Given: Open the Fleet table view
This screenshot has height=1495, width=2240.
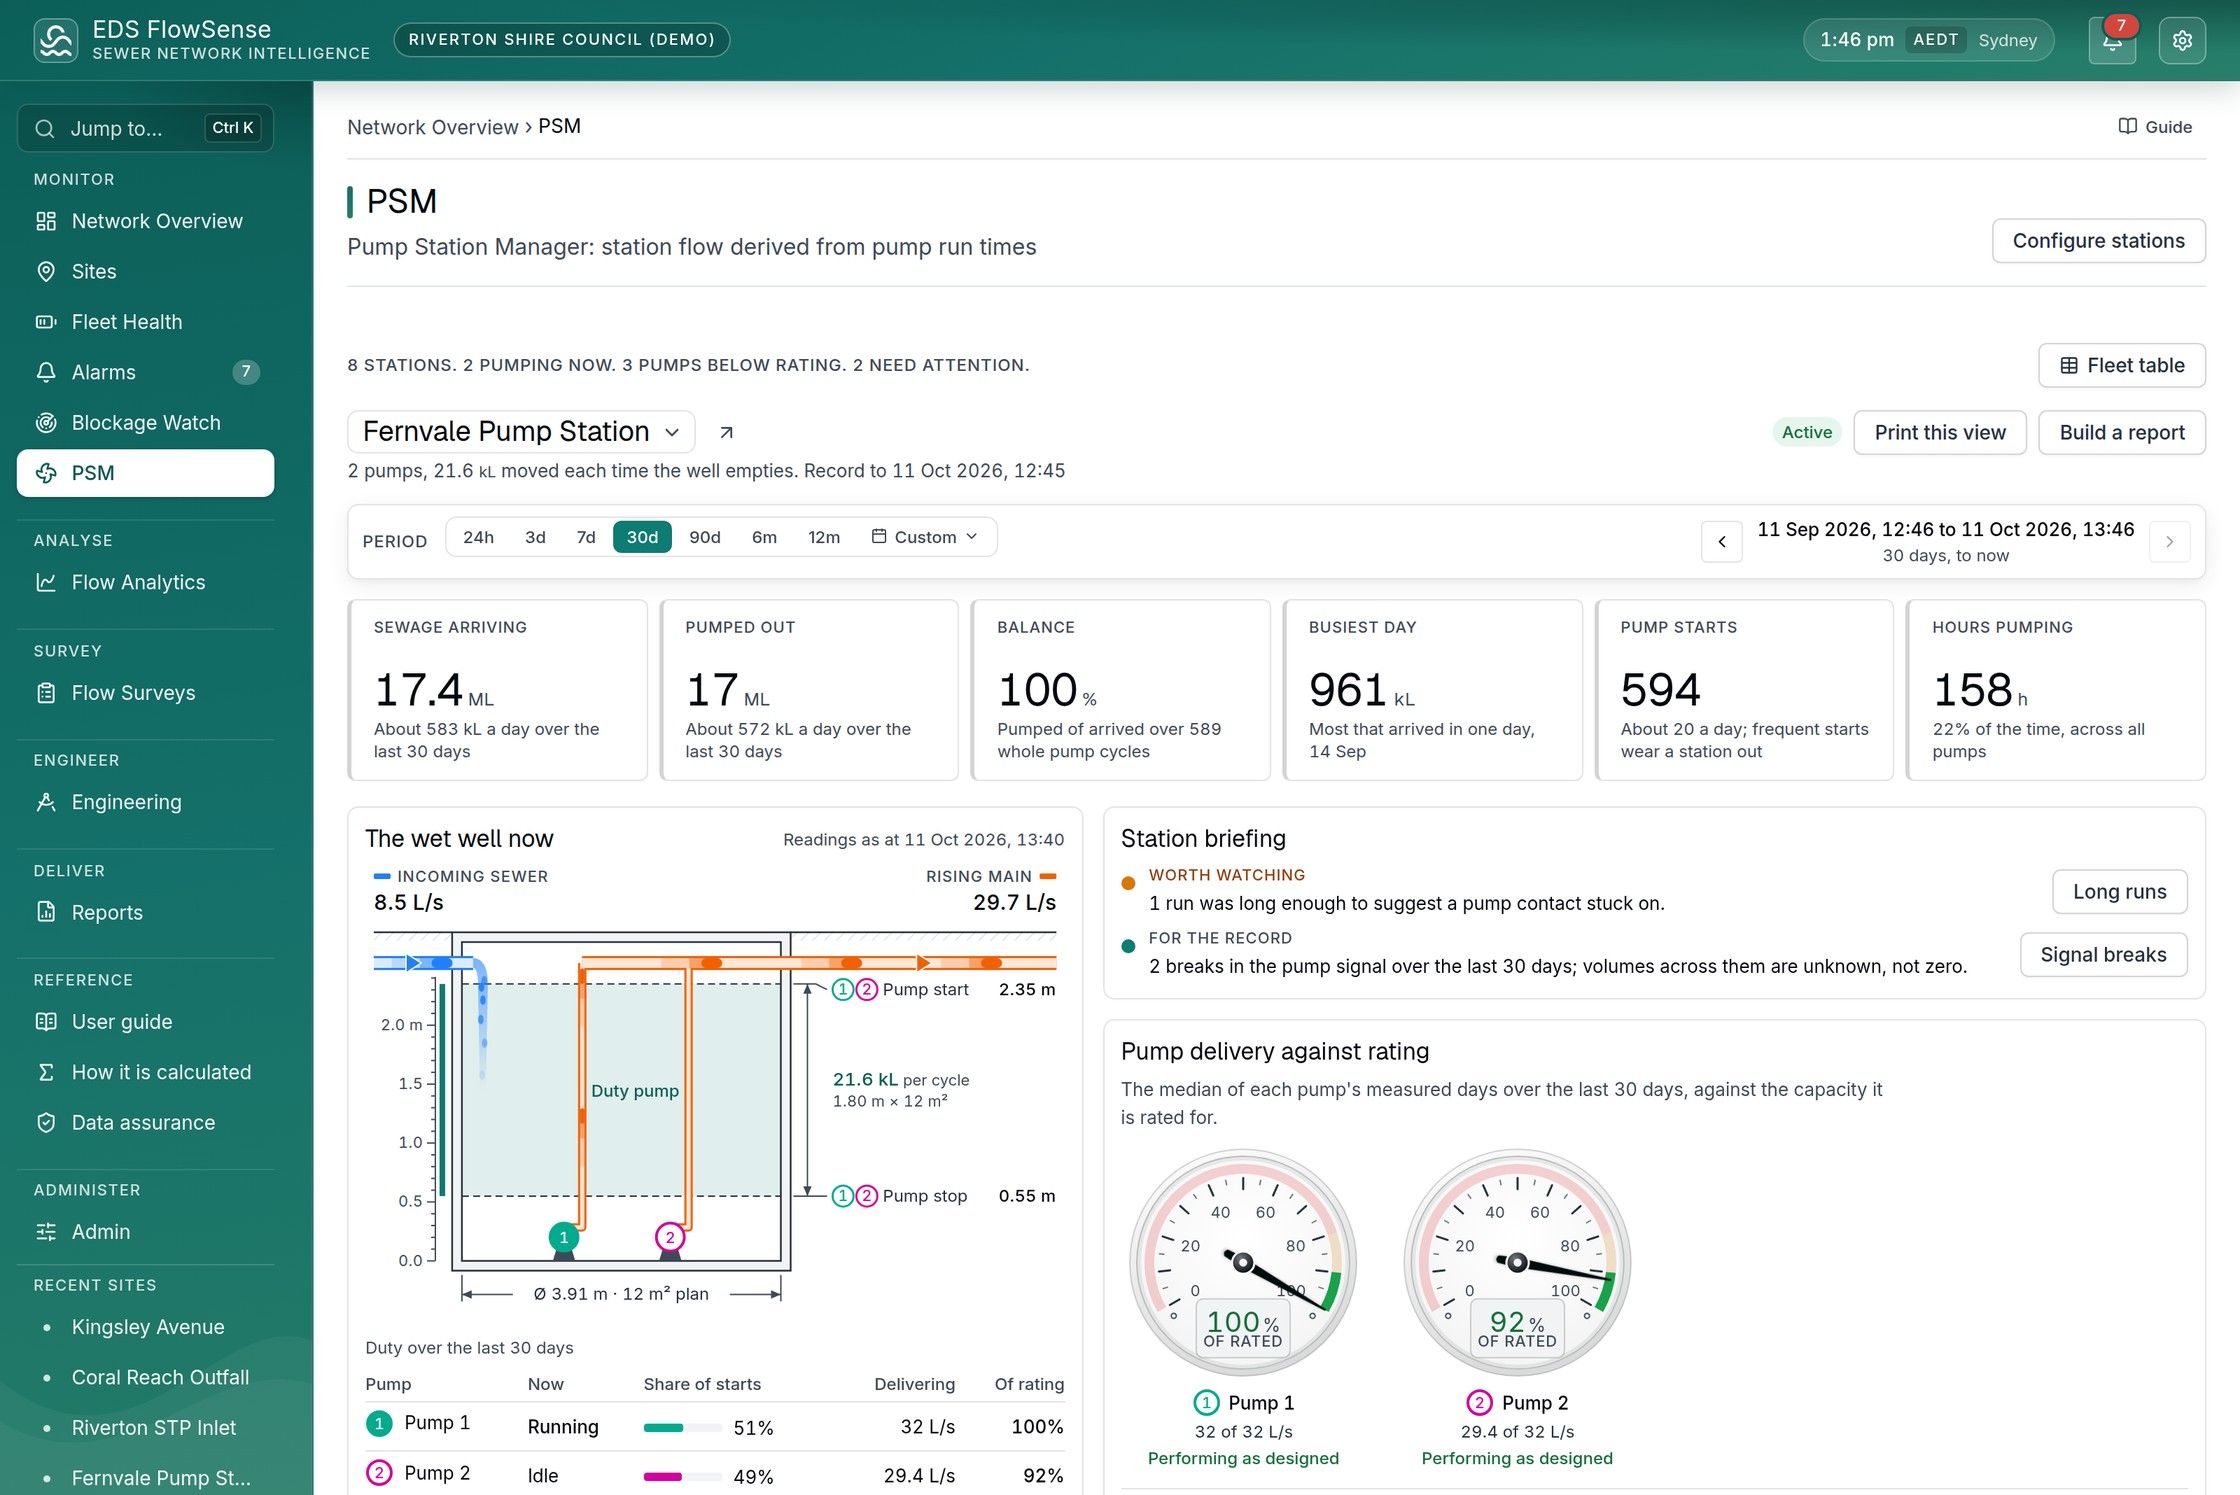Looking at the screenshot, I should (x=2122, y=365).
